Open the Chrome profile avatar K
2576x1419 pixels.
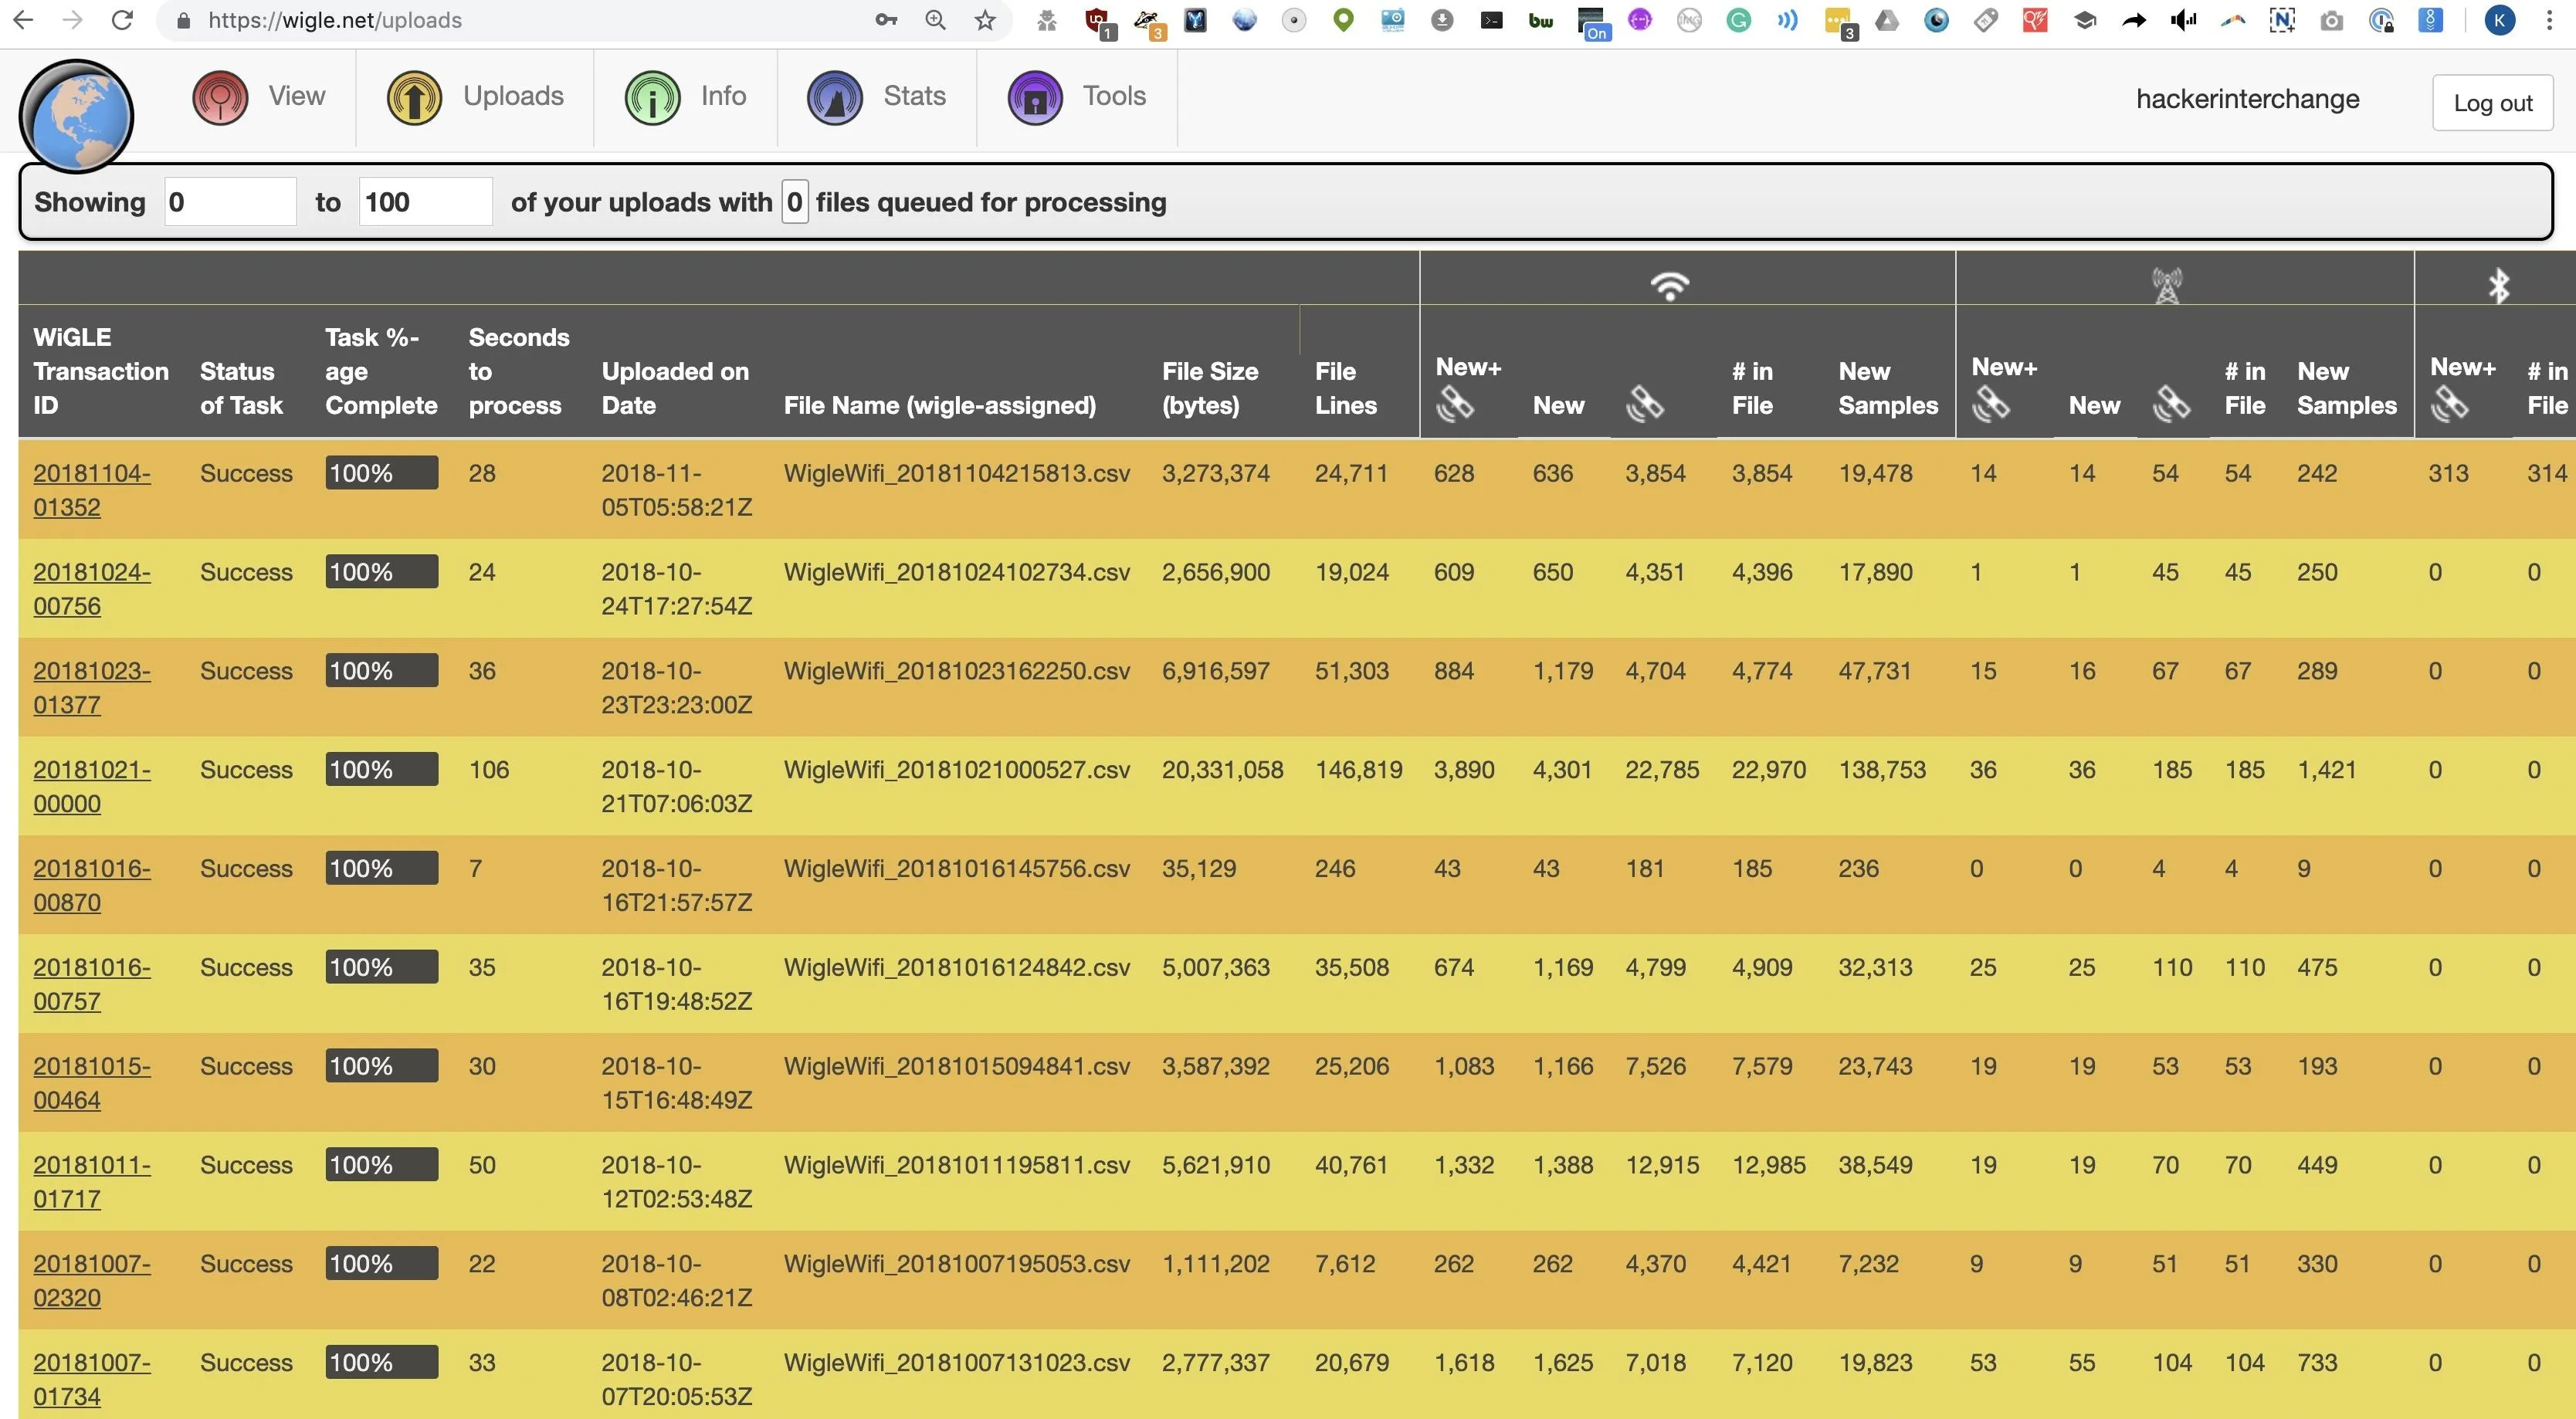pos(2500,20)
